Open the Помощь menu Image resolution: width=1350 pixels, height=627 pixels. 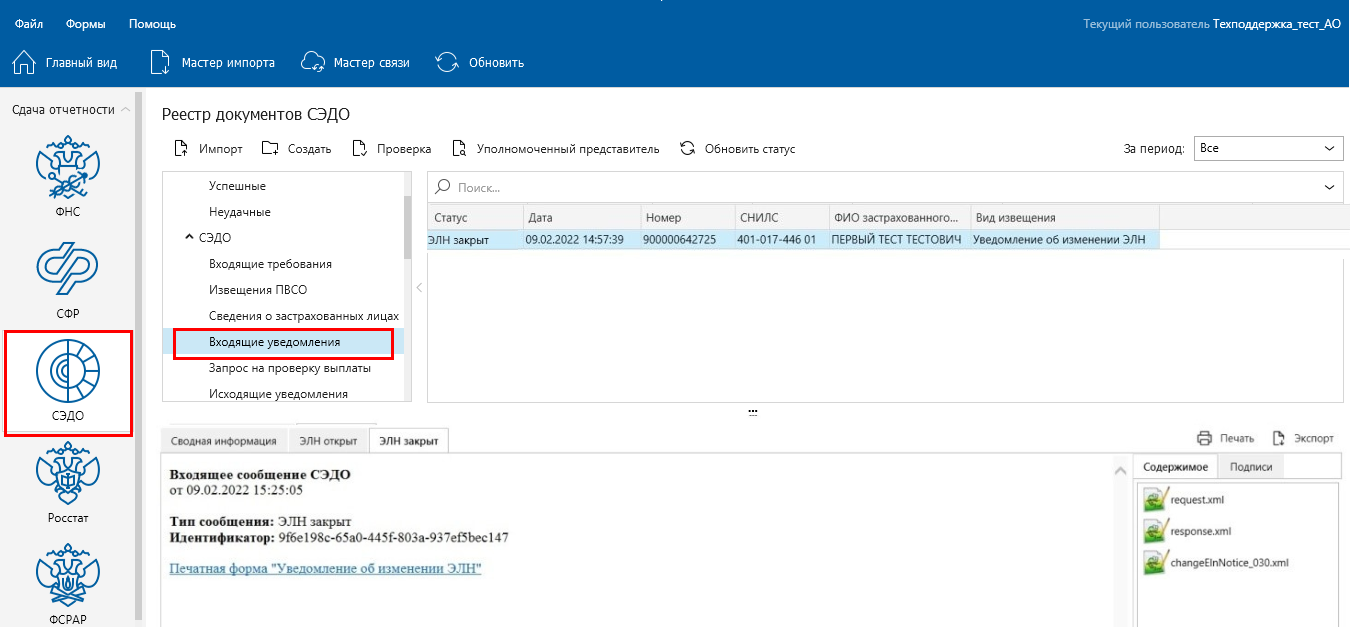coord(152,23)
